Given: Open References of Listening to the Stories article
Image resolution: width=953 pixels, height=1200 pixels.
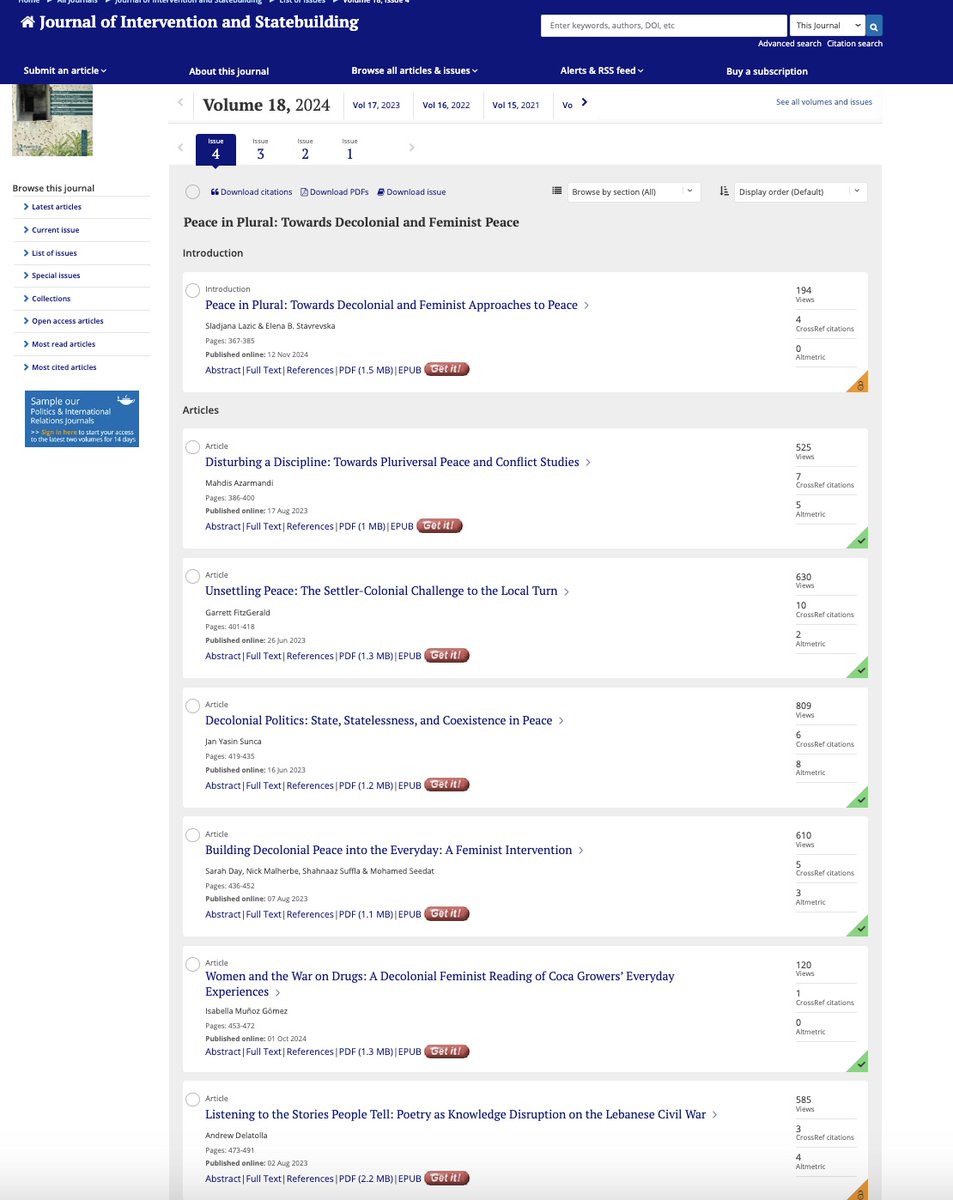Looking at the screenshot, I should (x=310, y=1179).
